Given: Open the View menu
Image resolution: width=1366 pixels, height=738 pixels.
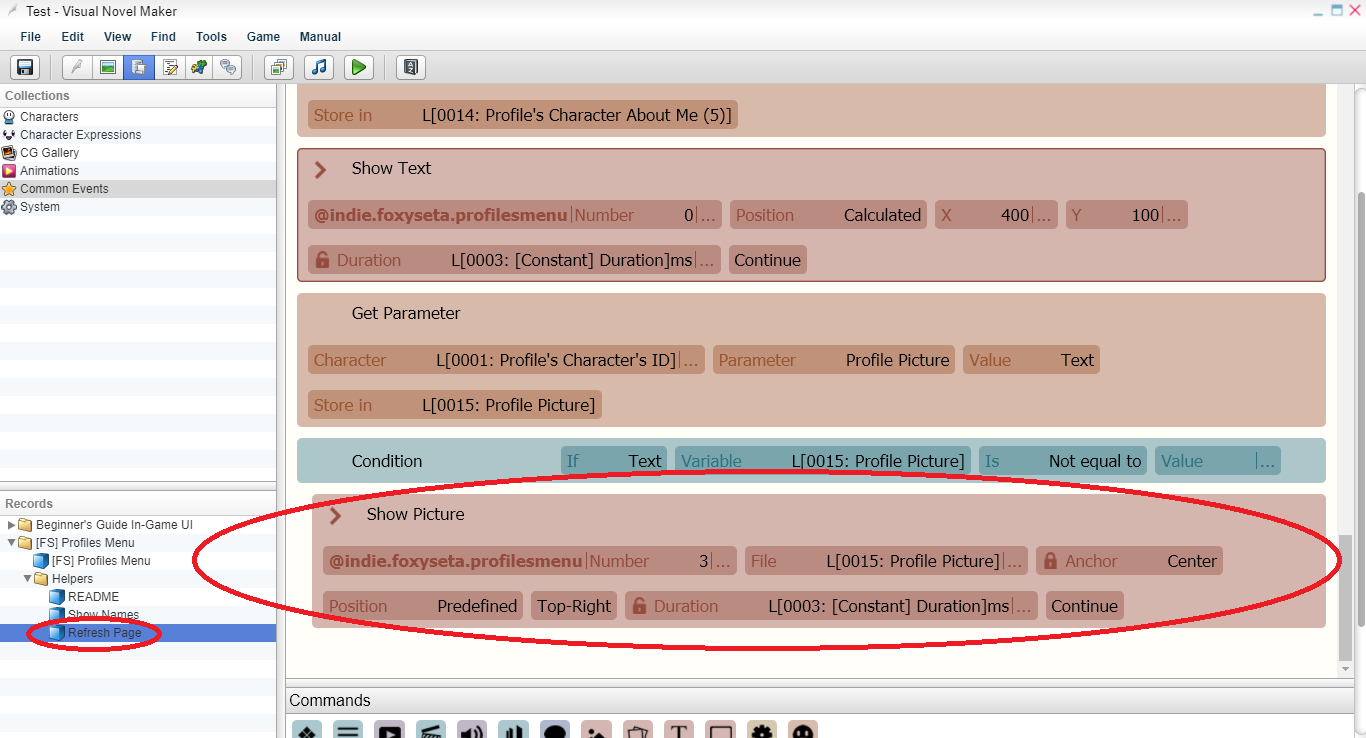Looking at the screenshot, I should coord(118,37).
